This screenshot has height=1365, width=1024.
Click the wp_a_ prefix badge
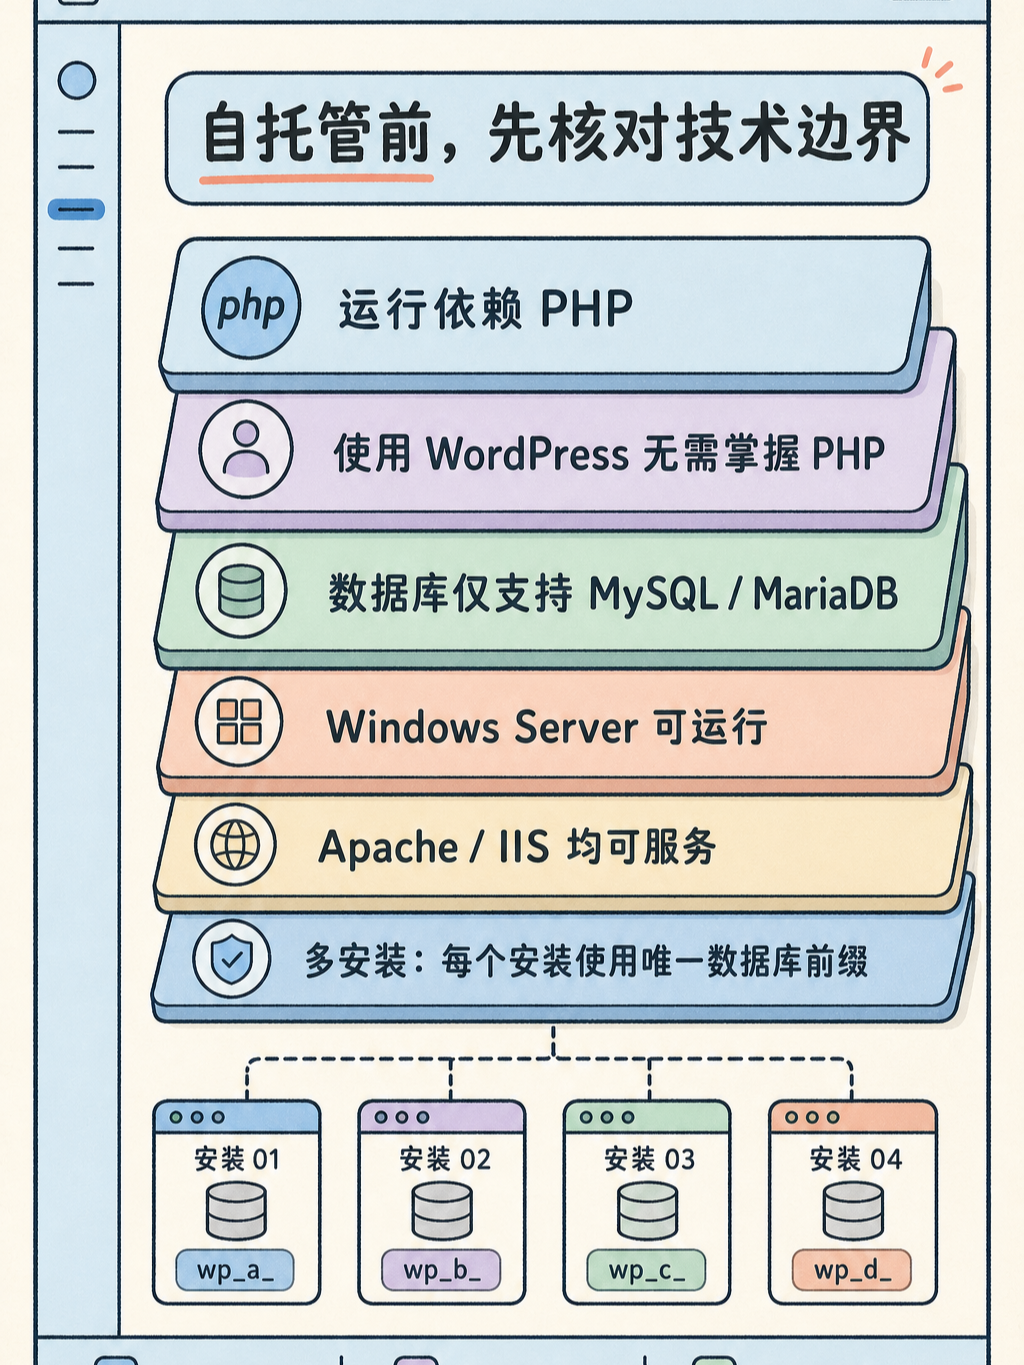tap(235, 1270)
